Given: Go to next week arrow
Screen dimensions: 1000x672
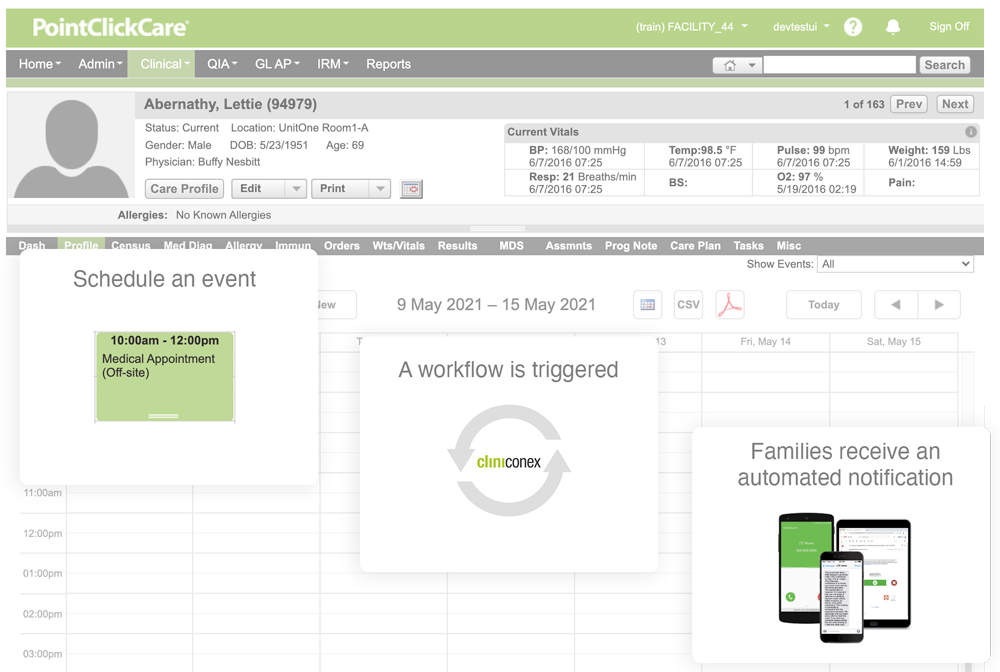Looking at the screenshot, I should (x=939, y=305).
